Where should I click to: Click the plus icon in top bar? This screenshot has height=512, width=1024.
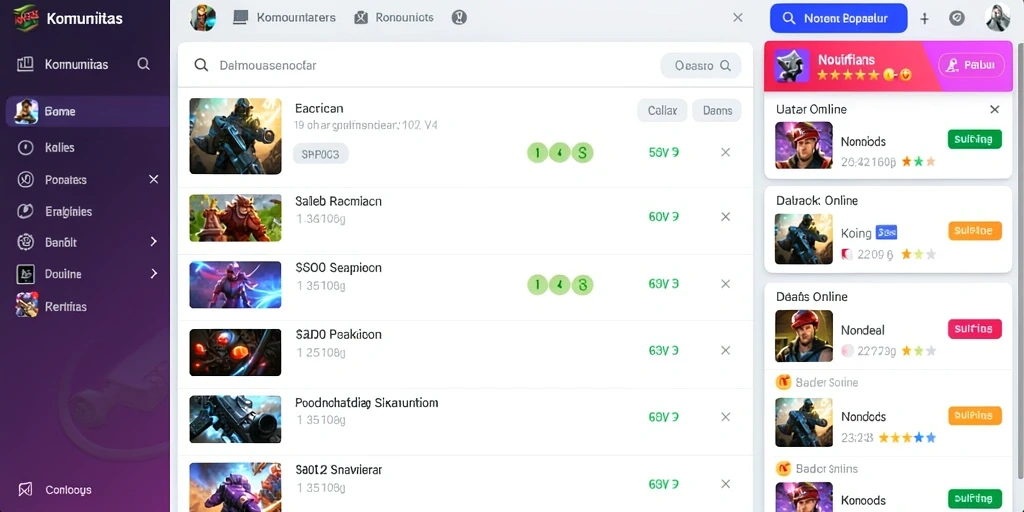coord(924,18)
